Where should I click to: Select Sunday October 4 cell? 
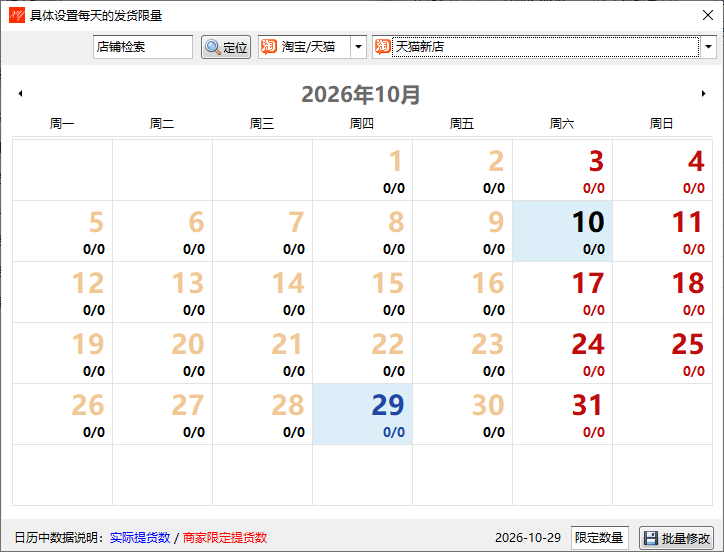[x=663, y=170]
